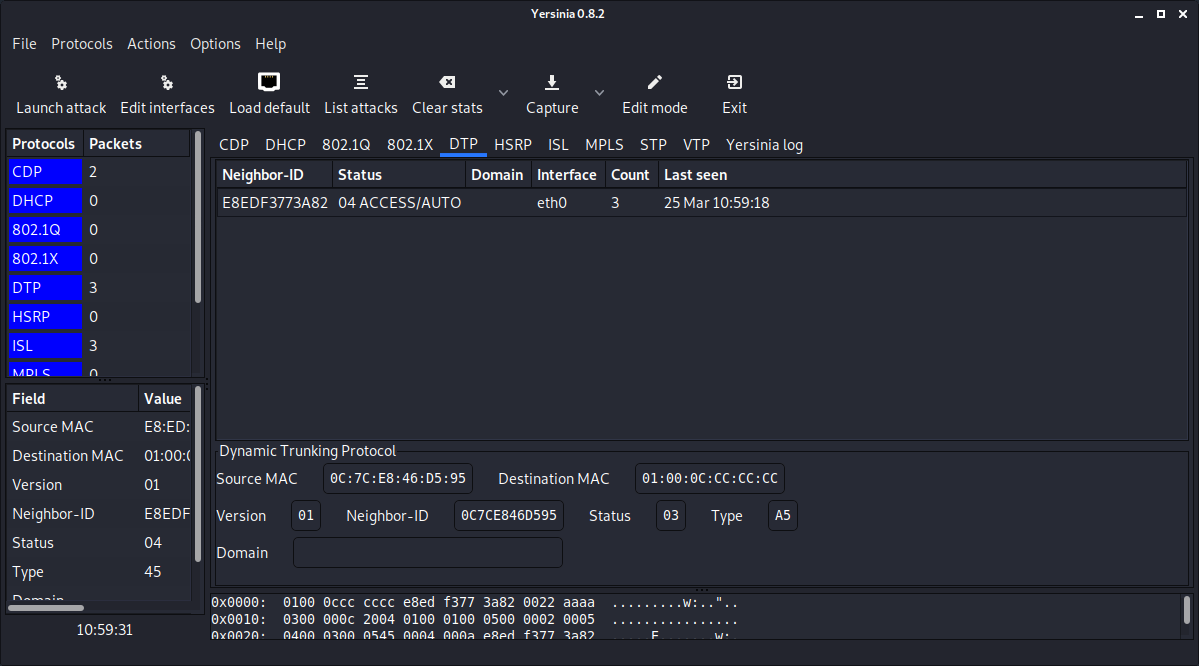Open the Protocols menu
The height and width of the screenshot is (666, 1199).
pos(82,44)
